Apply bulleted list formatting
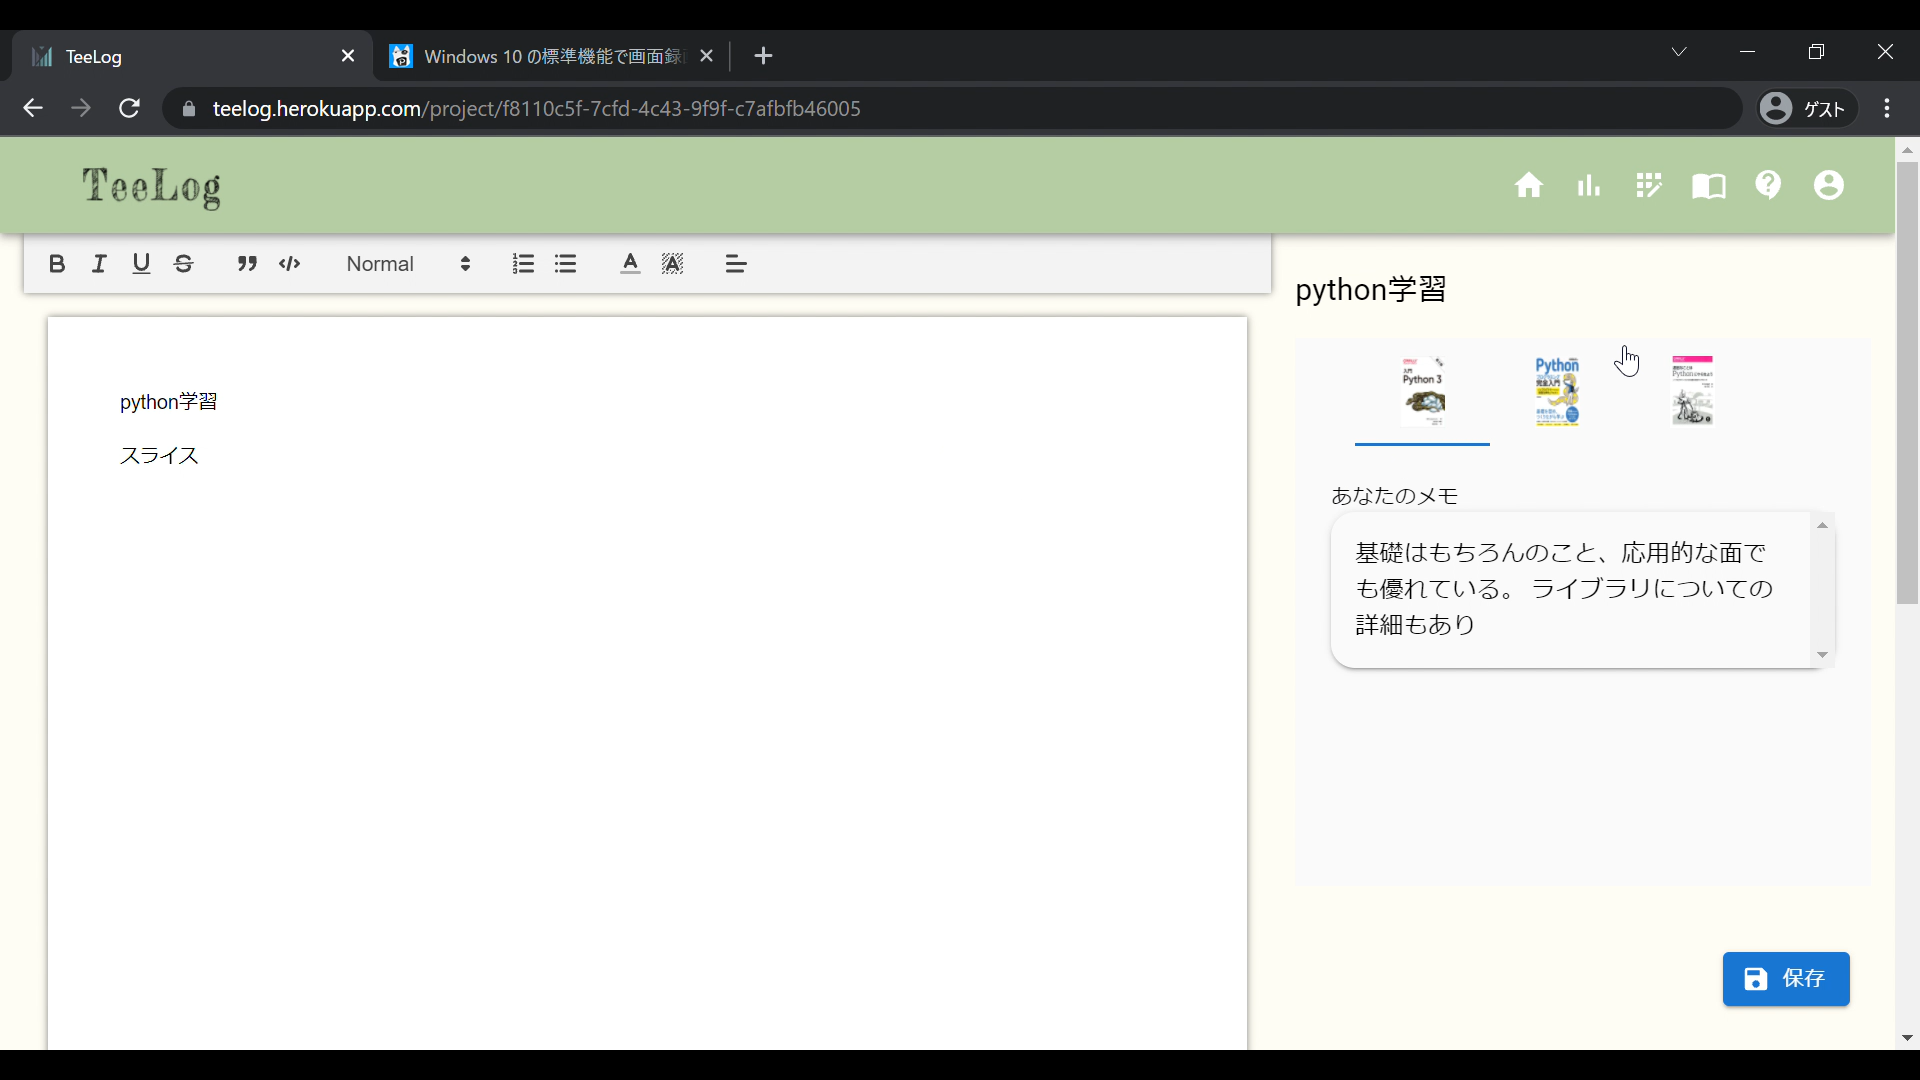The height and width of the screenshot is (1080, 1920). (566, 264)
